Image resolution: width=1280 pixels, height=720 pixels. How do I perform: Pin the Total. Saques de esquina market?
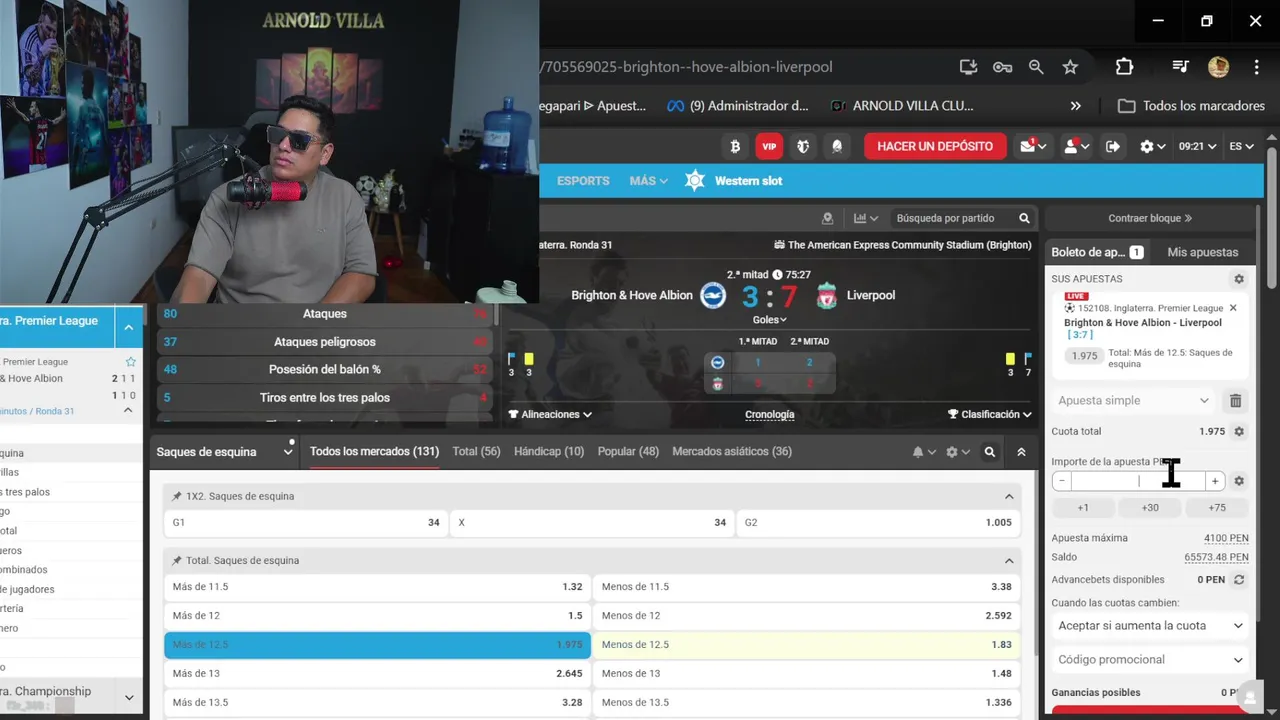click(177, 560)
